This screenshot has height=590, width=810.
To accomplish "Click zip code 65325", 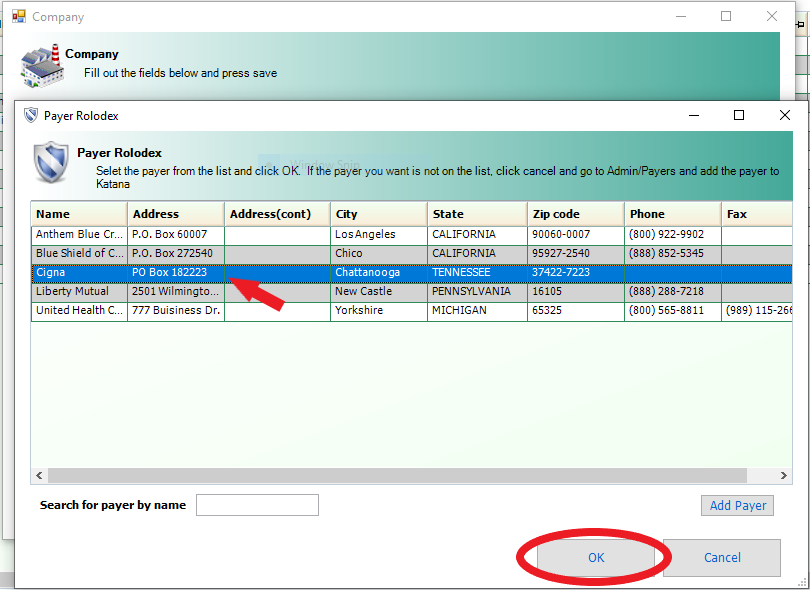I will [576, 310].
